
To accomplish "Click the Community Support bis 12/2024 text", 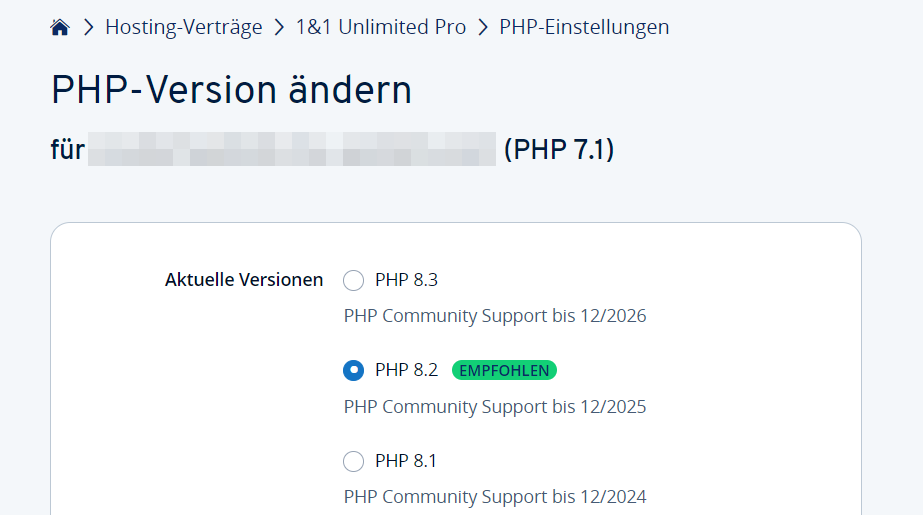I will (495, 497).
